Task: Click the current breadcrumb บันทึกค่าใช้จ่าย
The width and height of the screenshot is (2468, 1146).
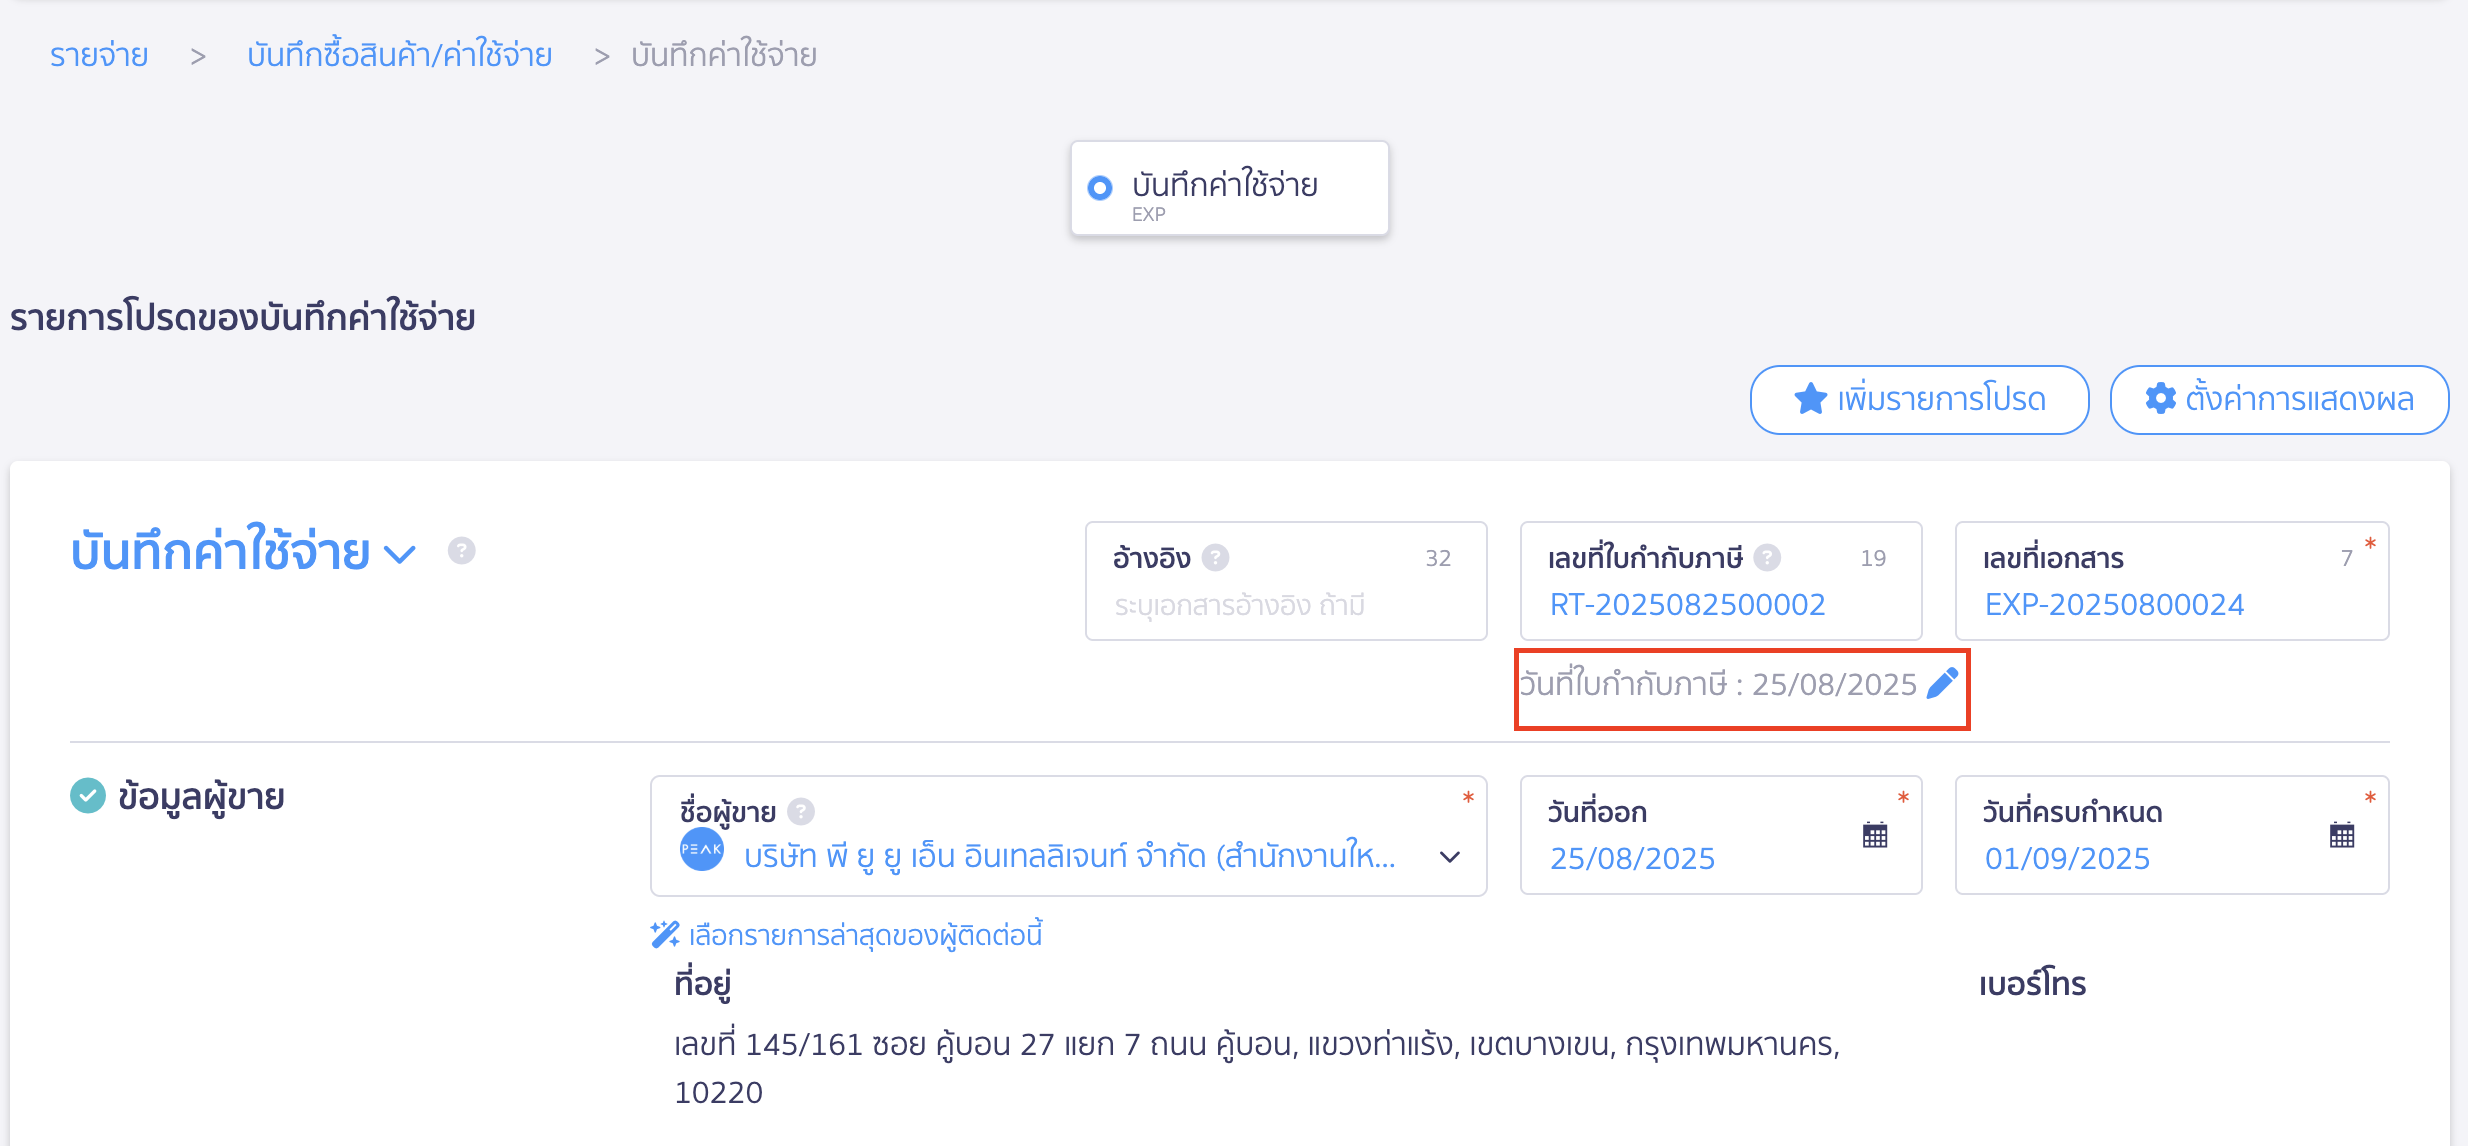Action: pos(724,55)
